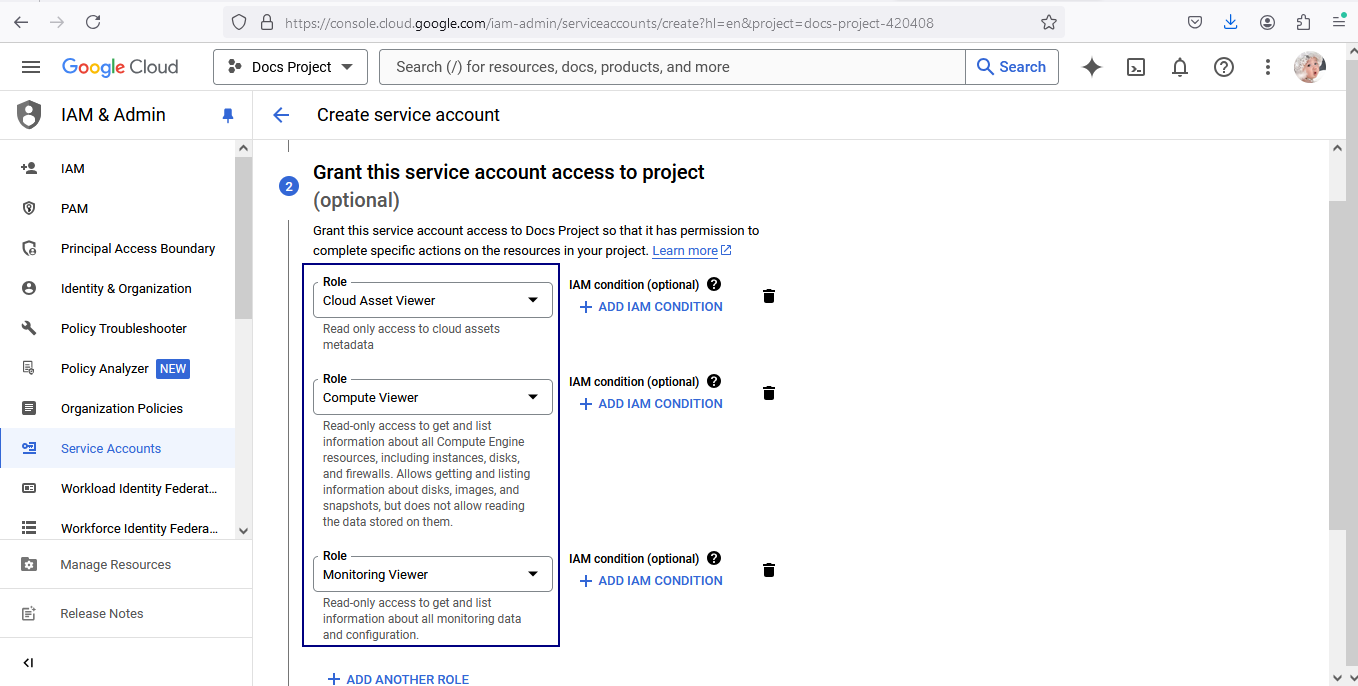Open Organization Policies

118,408
